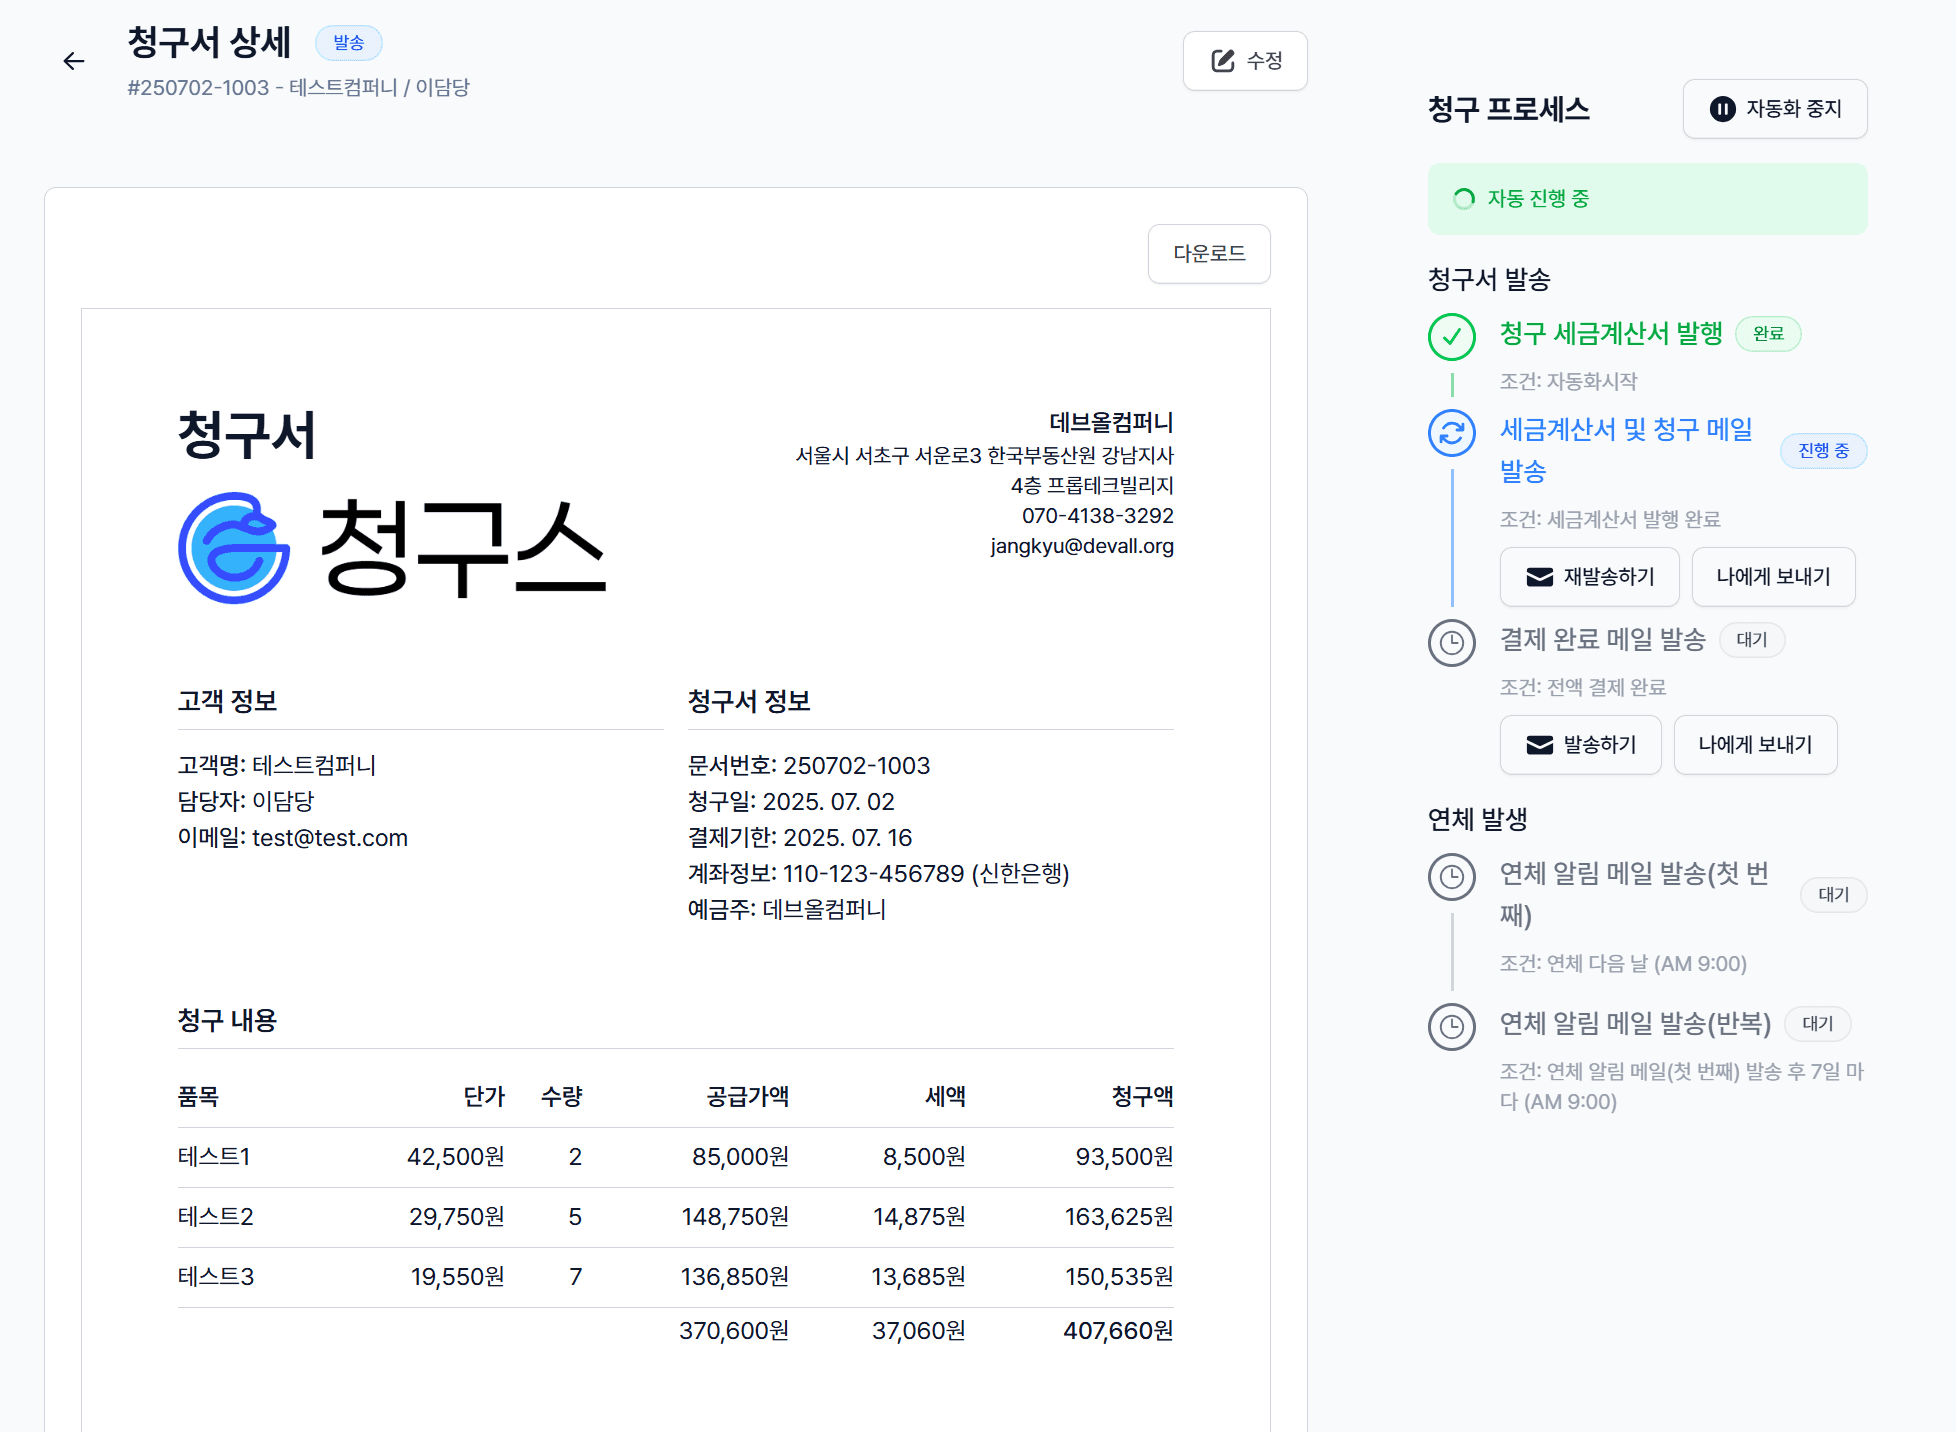Viewport: 1956px width, 1432px height.
Task: Click the 자동 진행 중 spinner banner
Action: (1647, 199)
